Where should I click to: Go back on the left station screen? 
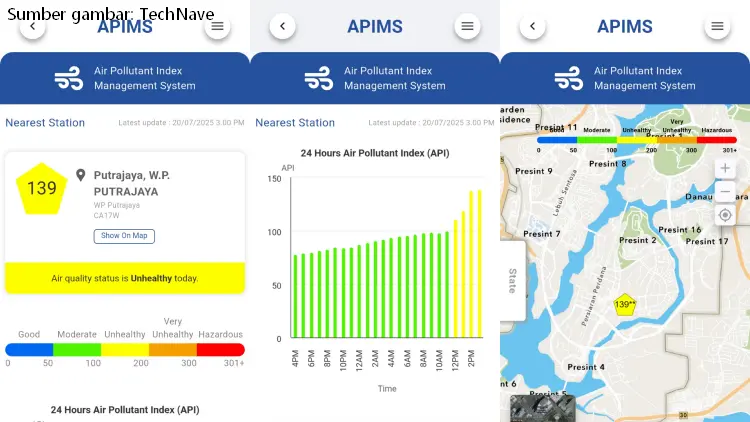tap(33, 26)
